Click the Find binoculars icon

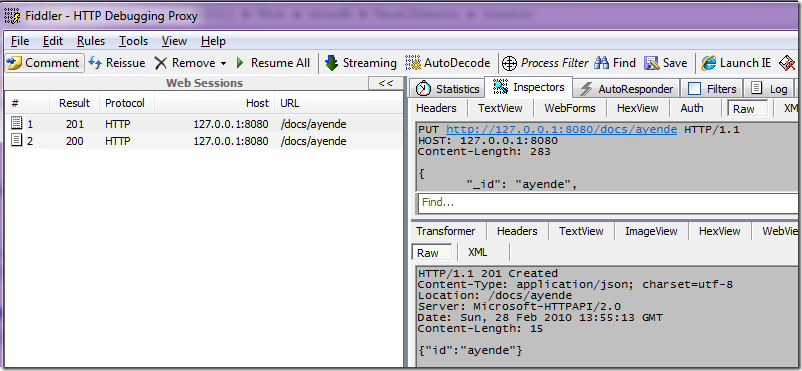point(602,63)
